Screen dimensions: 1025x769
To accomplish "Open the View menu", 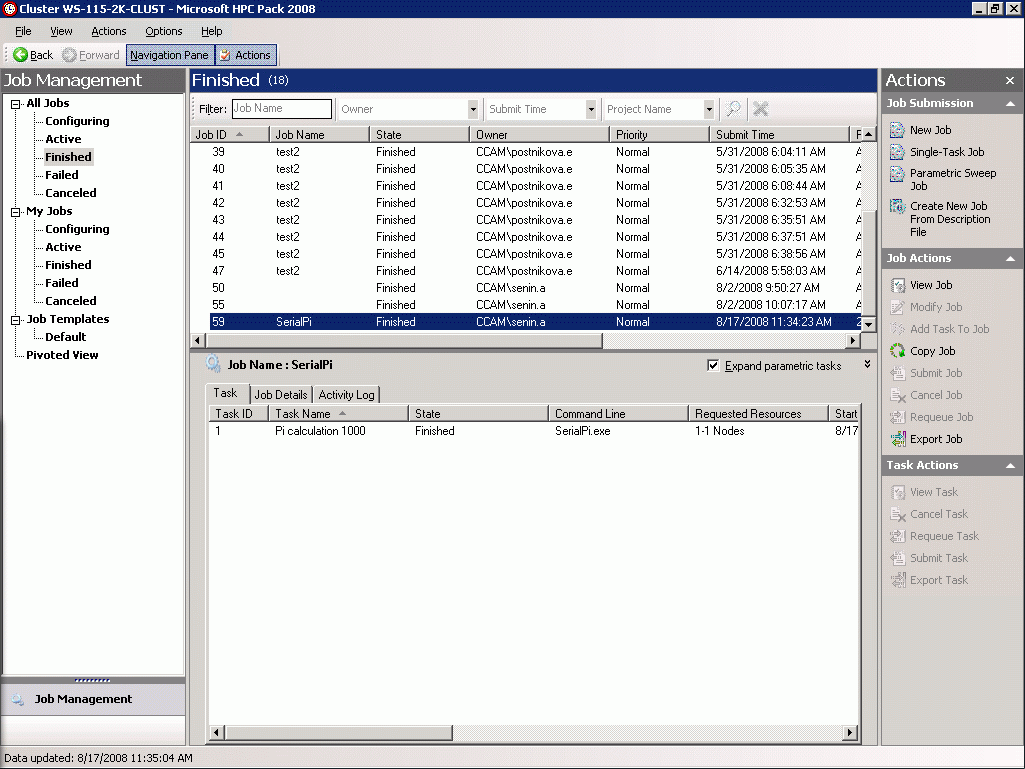I will (61, 31).
